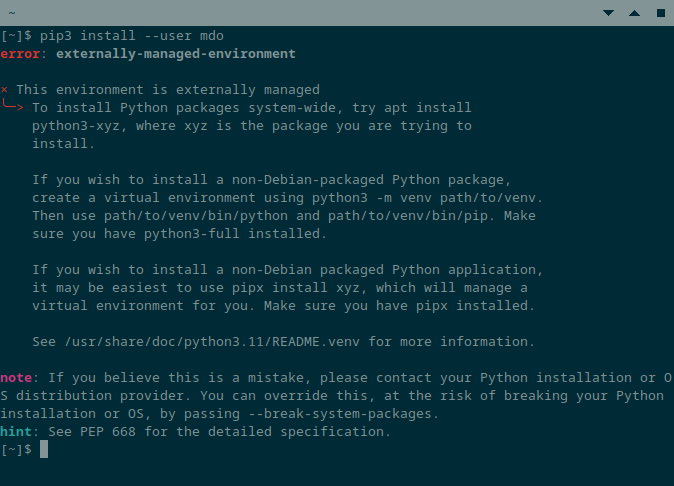Click the 'pipx install xyz' text
Screen dimensions: 674x486
[296, 288]
